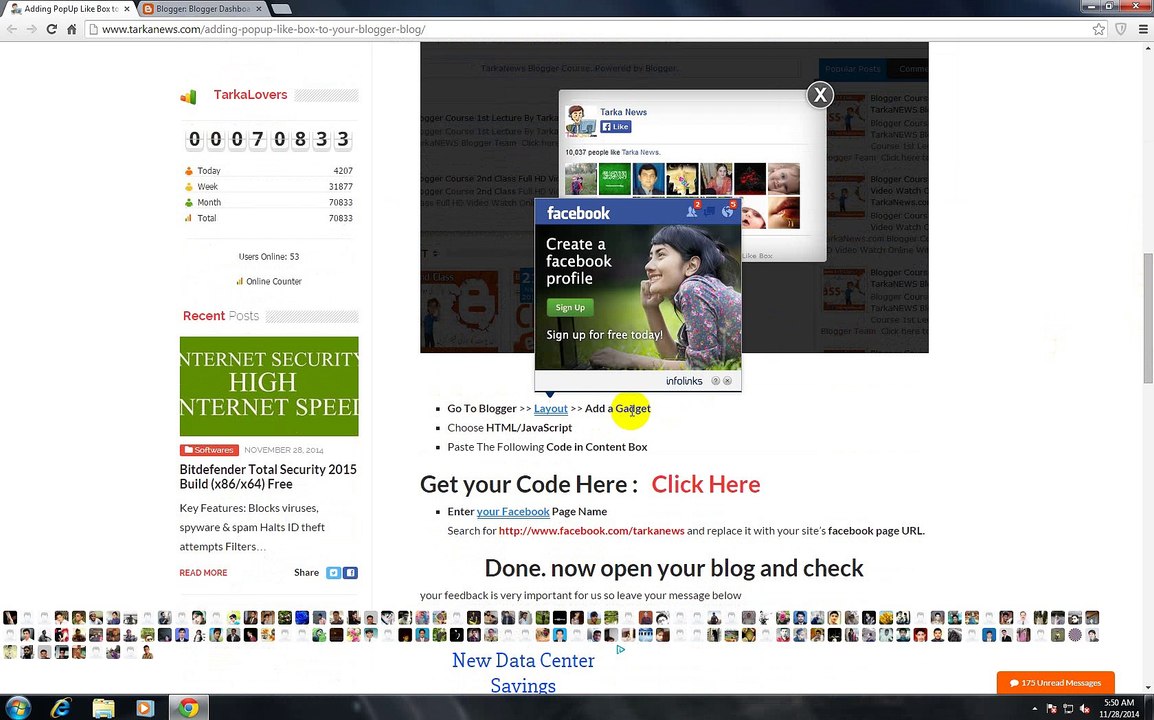
Task: Click the New Data Center Savings ad
Action: click(x=523, y=673)
